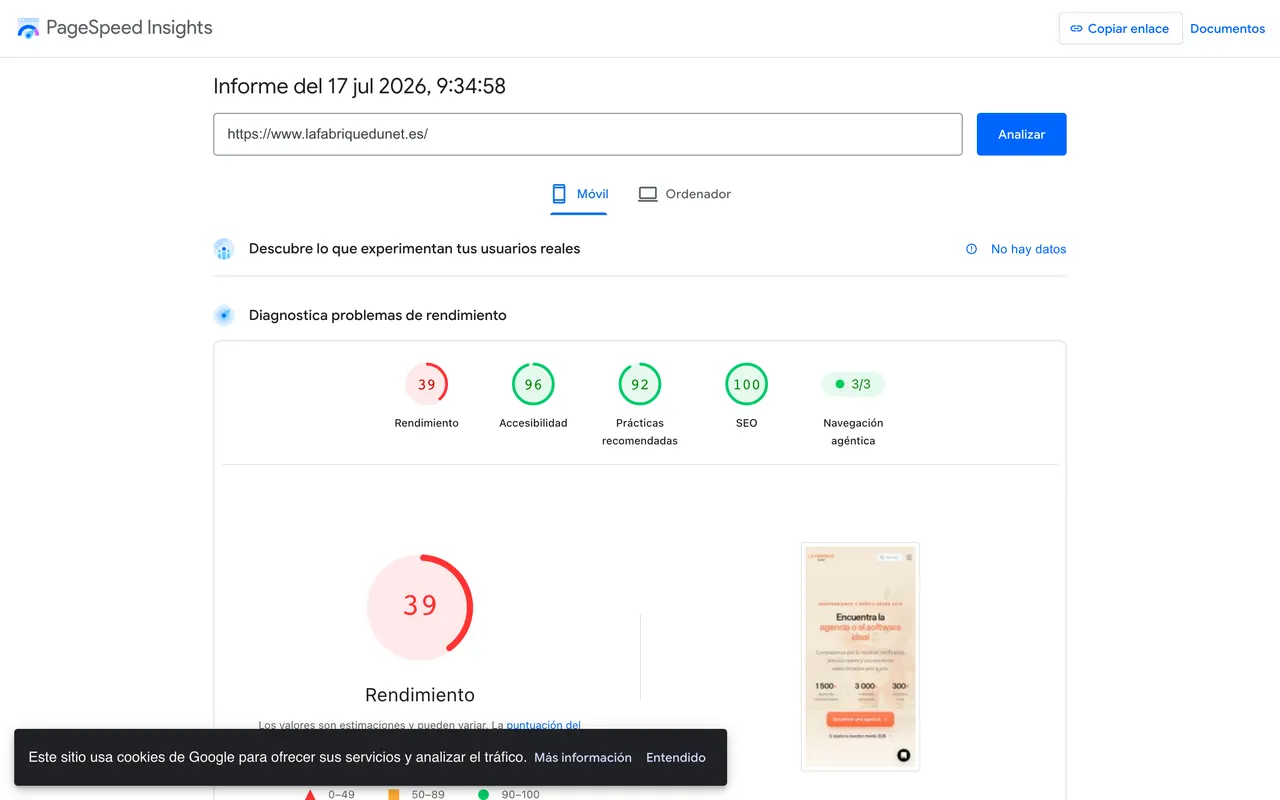Click the Rendimiento label under gauge 39

pos(427,423)
